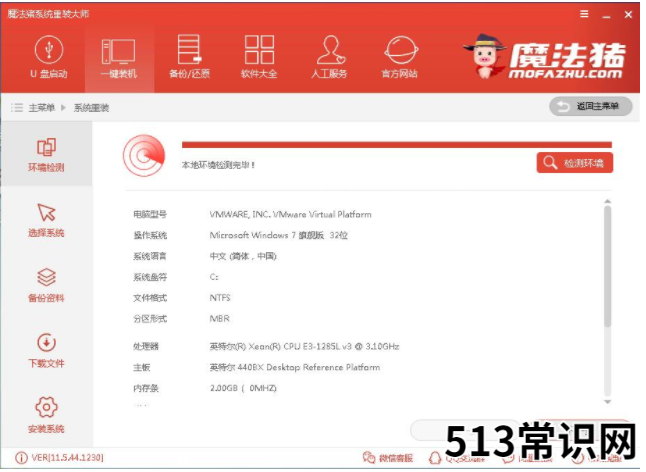Click the 2.00GB memory value

click(243, 388)
